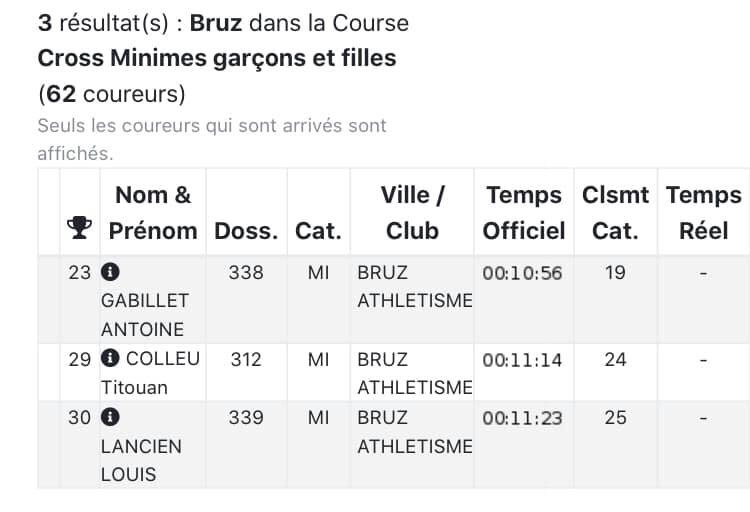Open runner name LANCIEN LOUIS
Image resolution: width=750 pixels, height=512 pixels.
(x=141, y=460)
